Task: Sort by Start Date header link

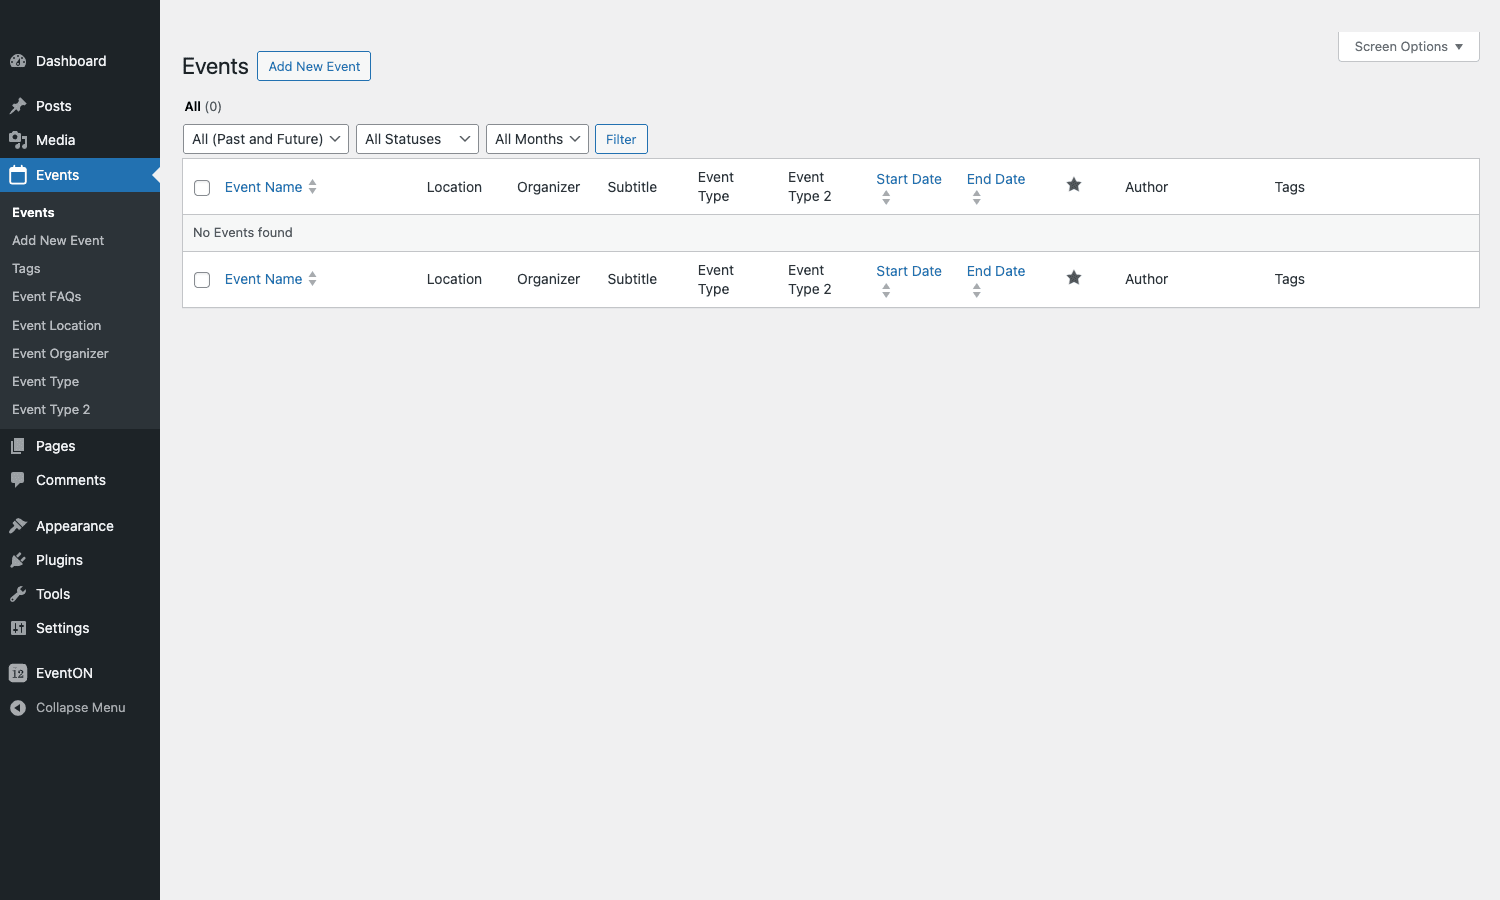Action: [909, 179]
